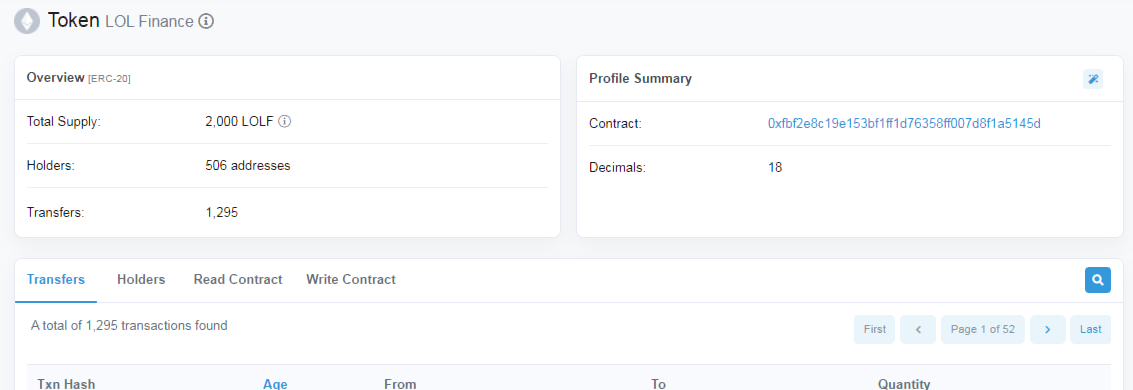The height and width of the screenshot is (390, 1133).
Task: Click info icon next to 2,000 LOLF
Action: (285, 121)
